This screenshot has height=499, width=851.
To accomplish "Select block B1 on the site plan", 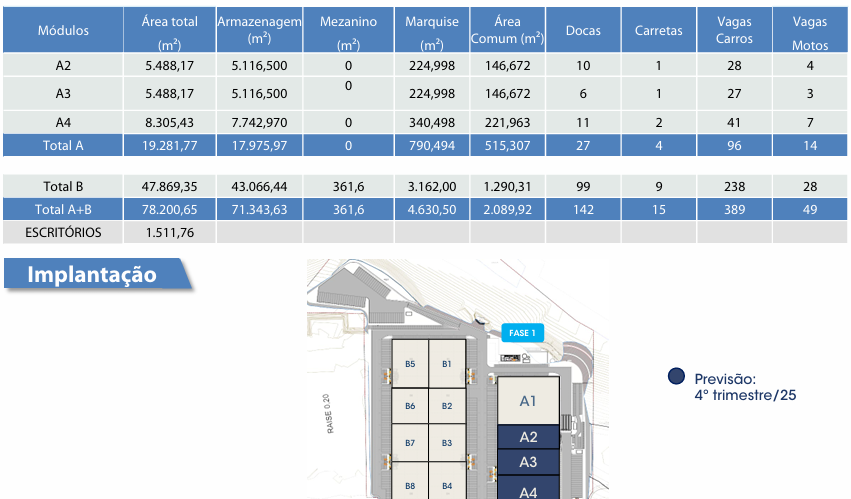I will 447,364.
